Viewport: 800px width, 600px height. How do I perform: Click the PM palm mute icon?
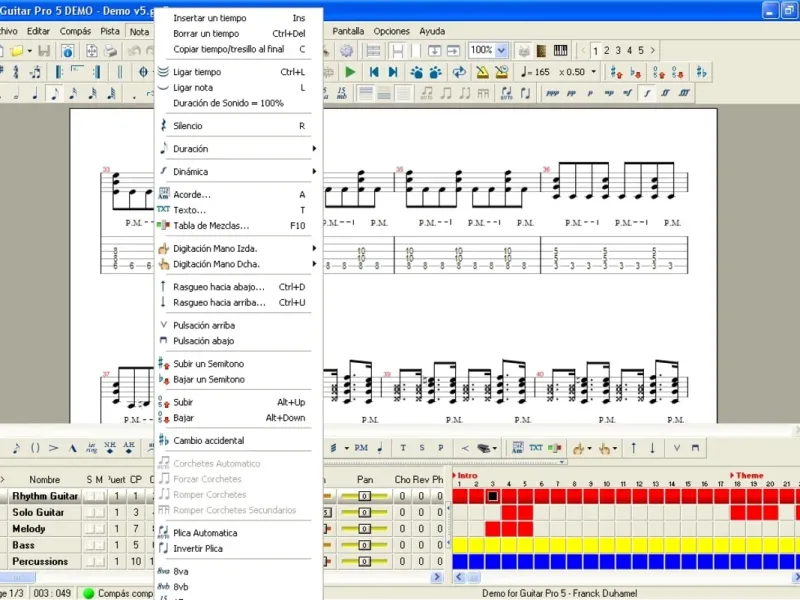(x=361, y=448)
